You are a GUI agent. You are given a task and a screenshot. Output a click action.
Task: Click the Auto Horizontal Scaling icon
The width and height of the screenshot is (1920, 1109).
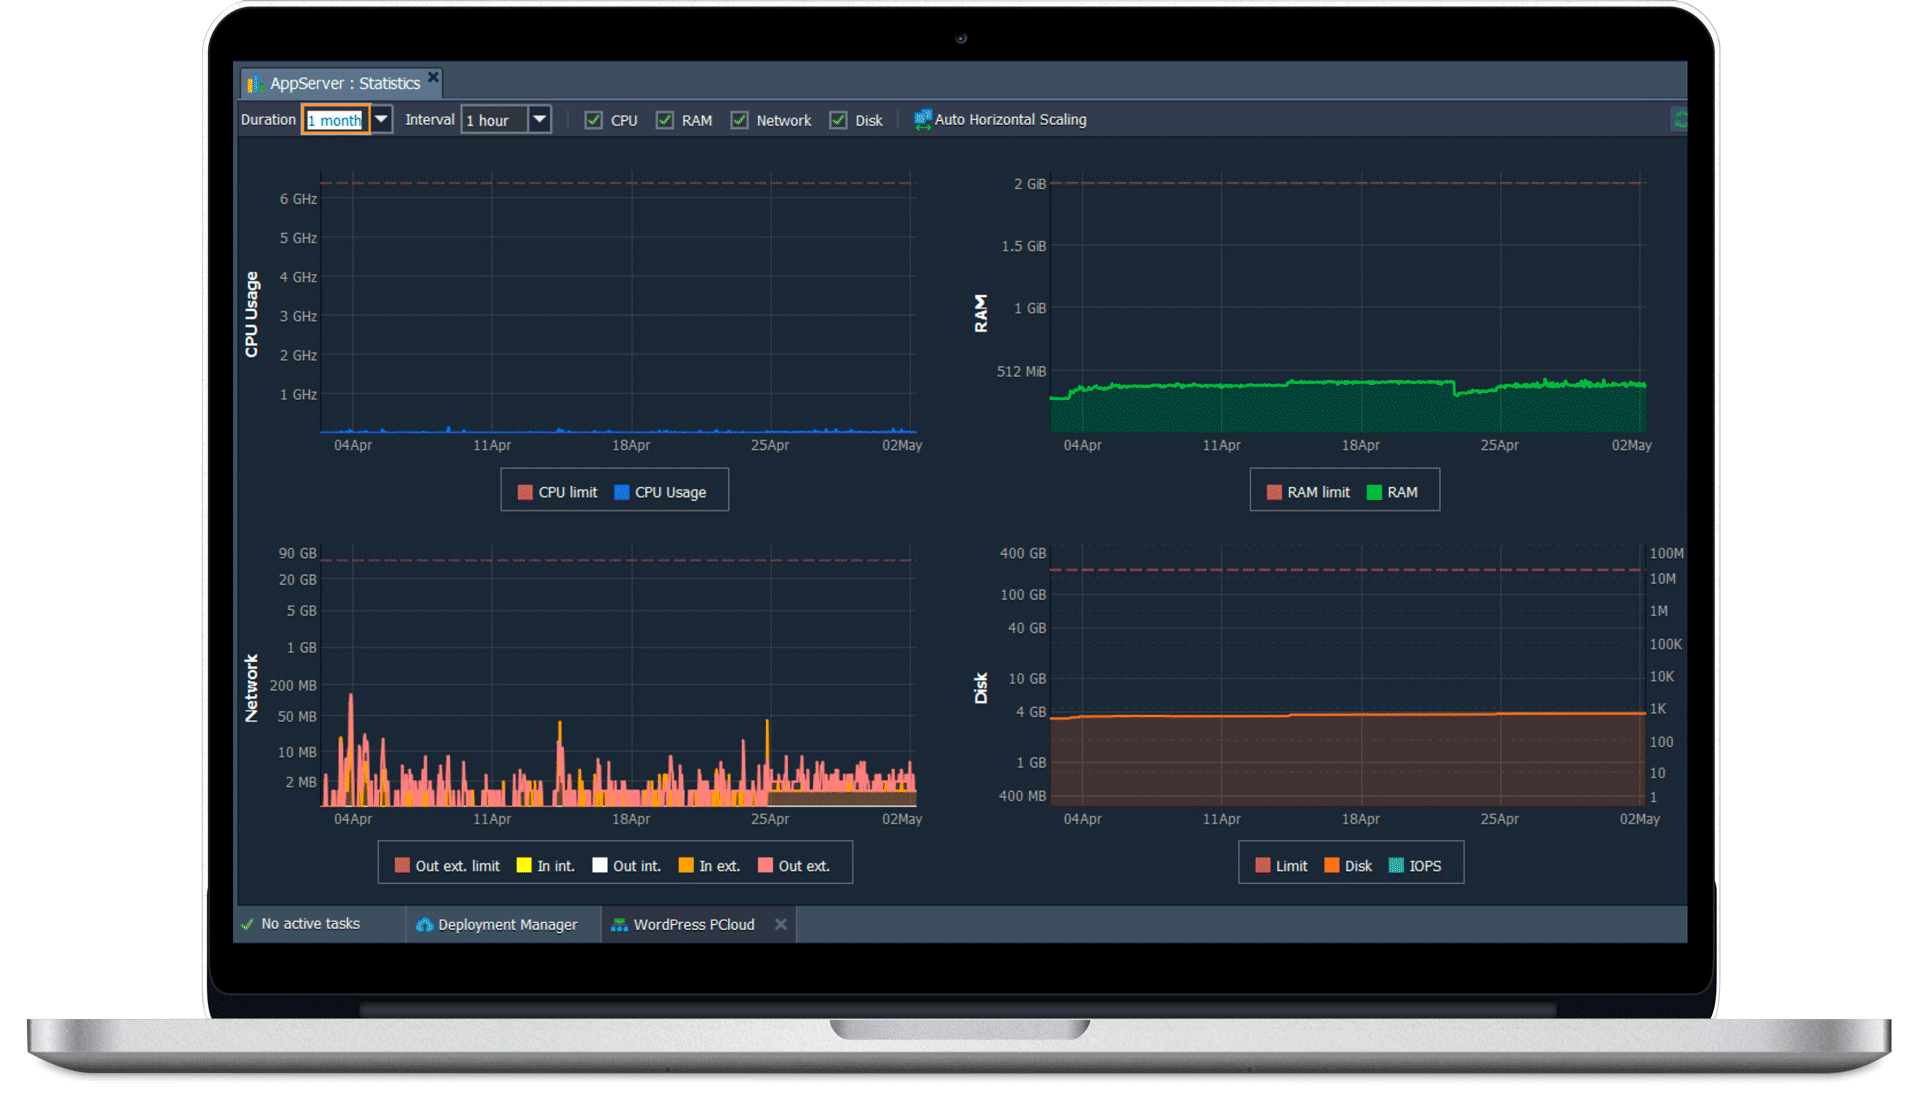(x=922, y=120)
